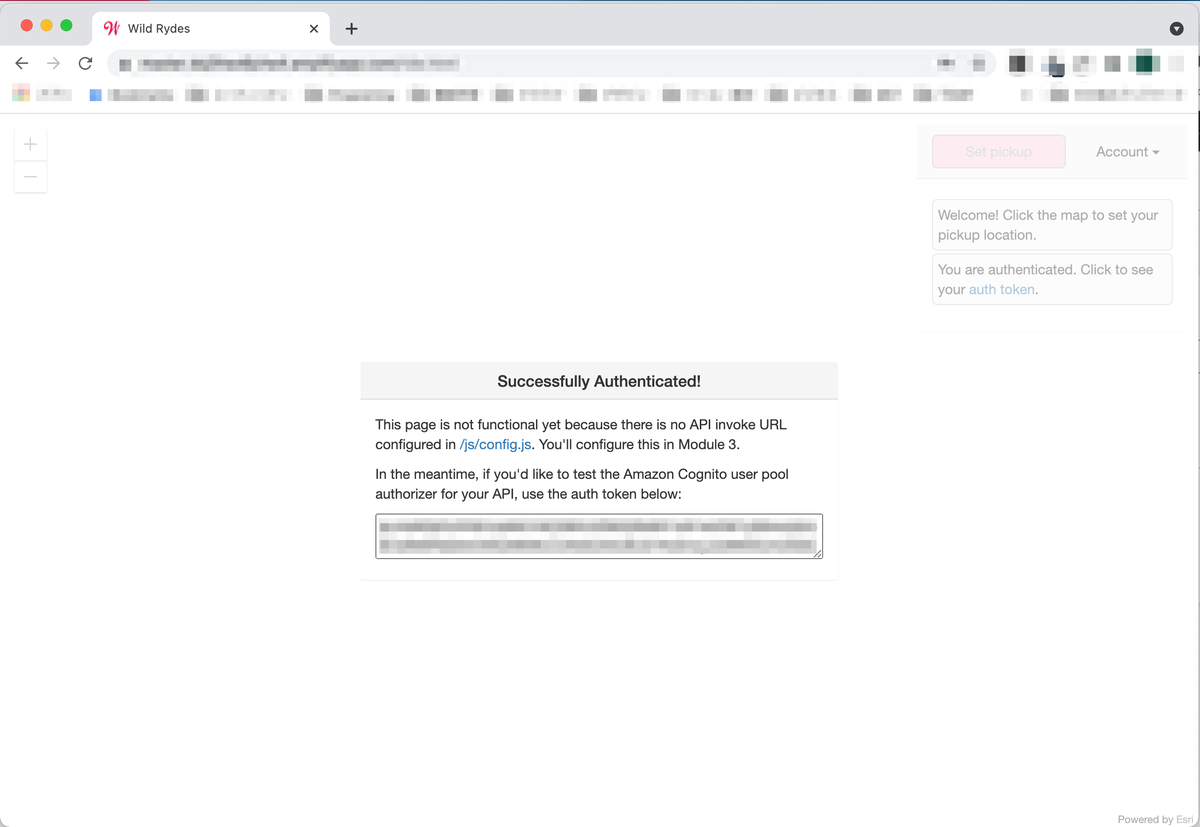This screenshot has width=1200, height=827.
Task: Reload the Wild Rydes page
Action: (x=85, y=63)
